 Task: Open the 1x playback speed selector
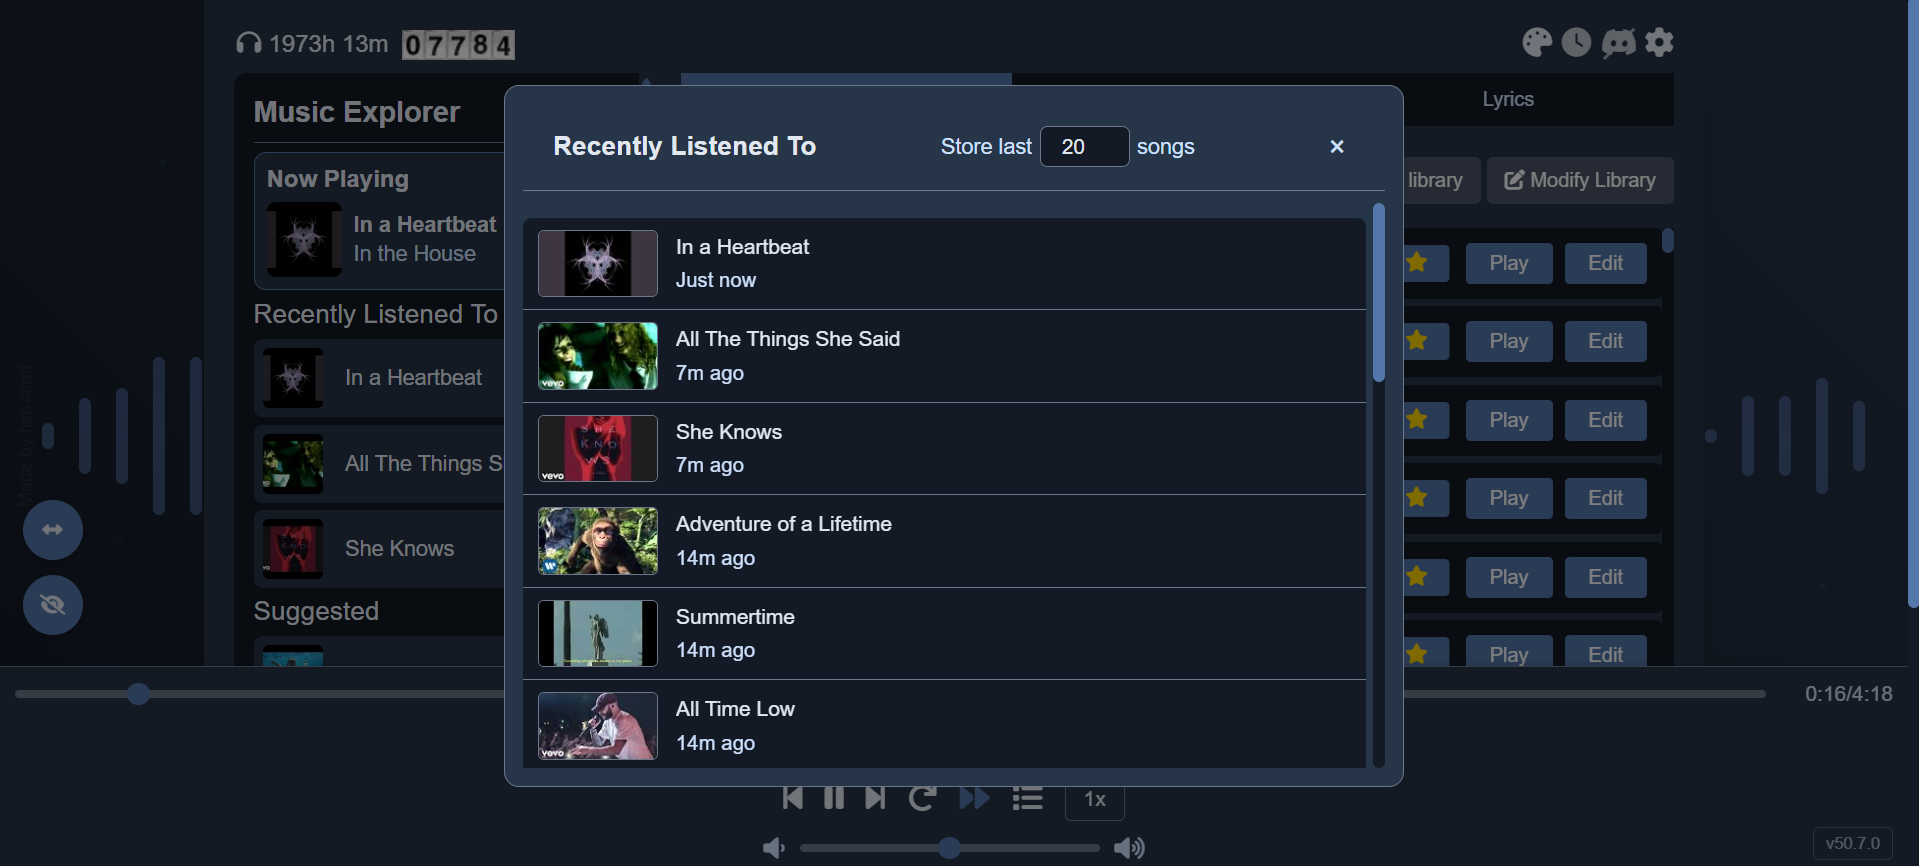pyautogui.click(x=1095, y=800)
